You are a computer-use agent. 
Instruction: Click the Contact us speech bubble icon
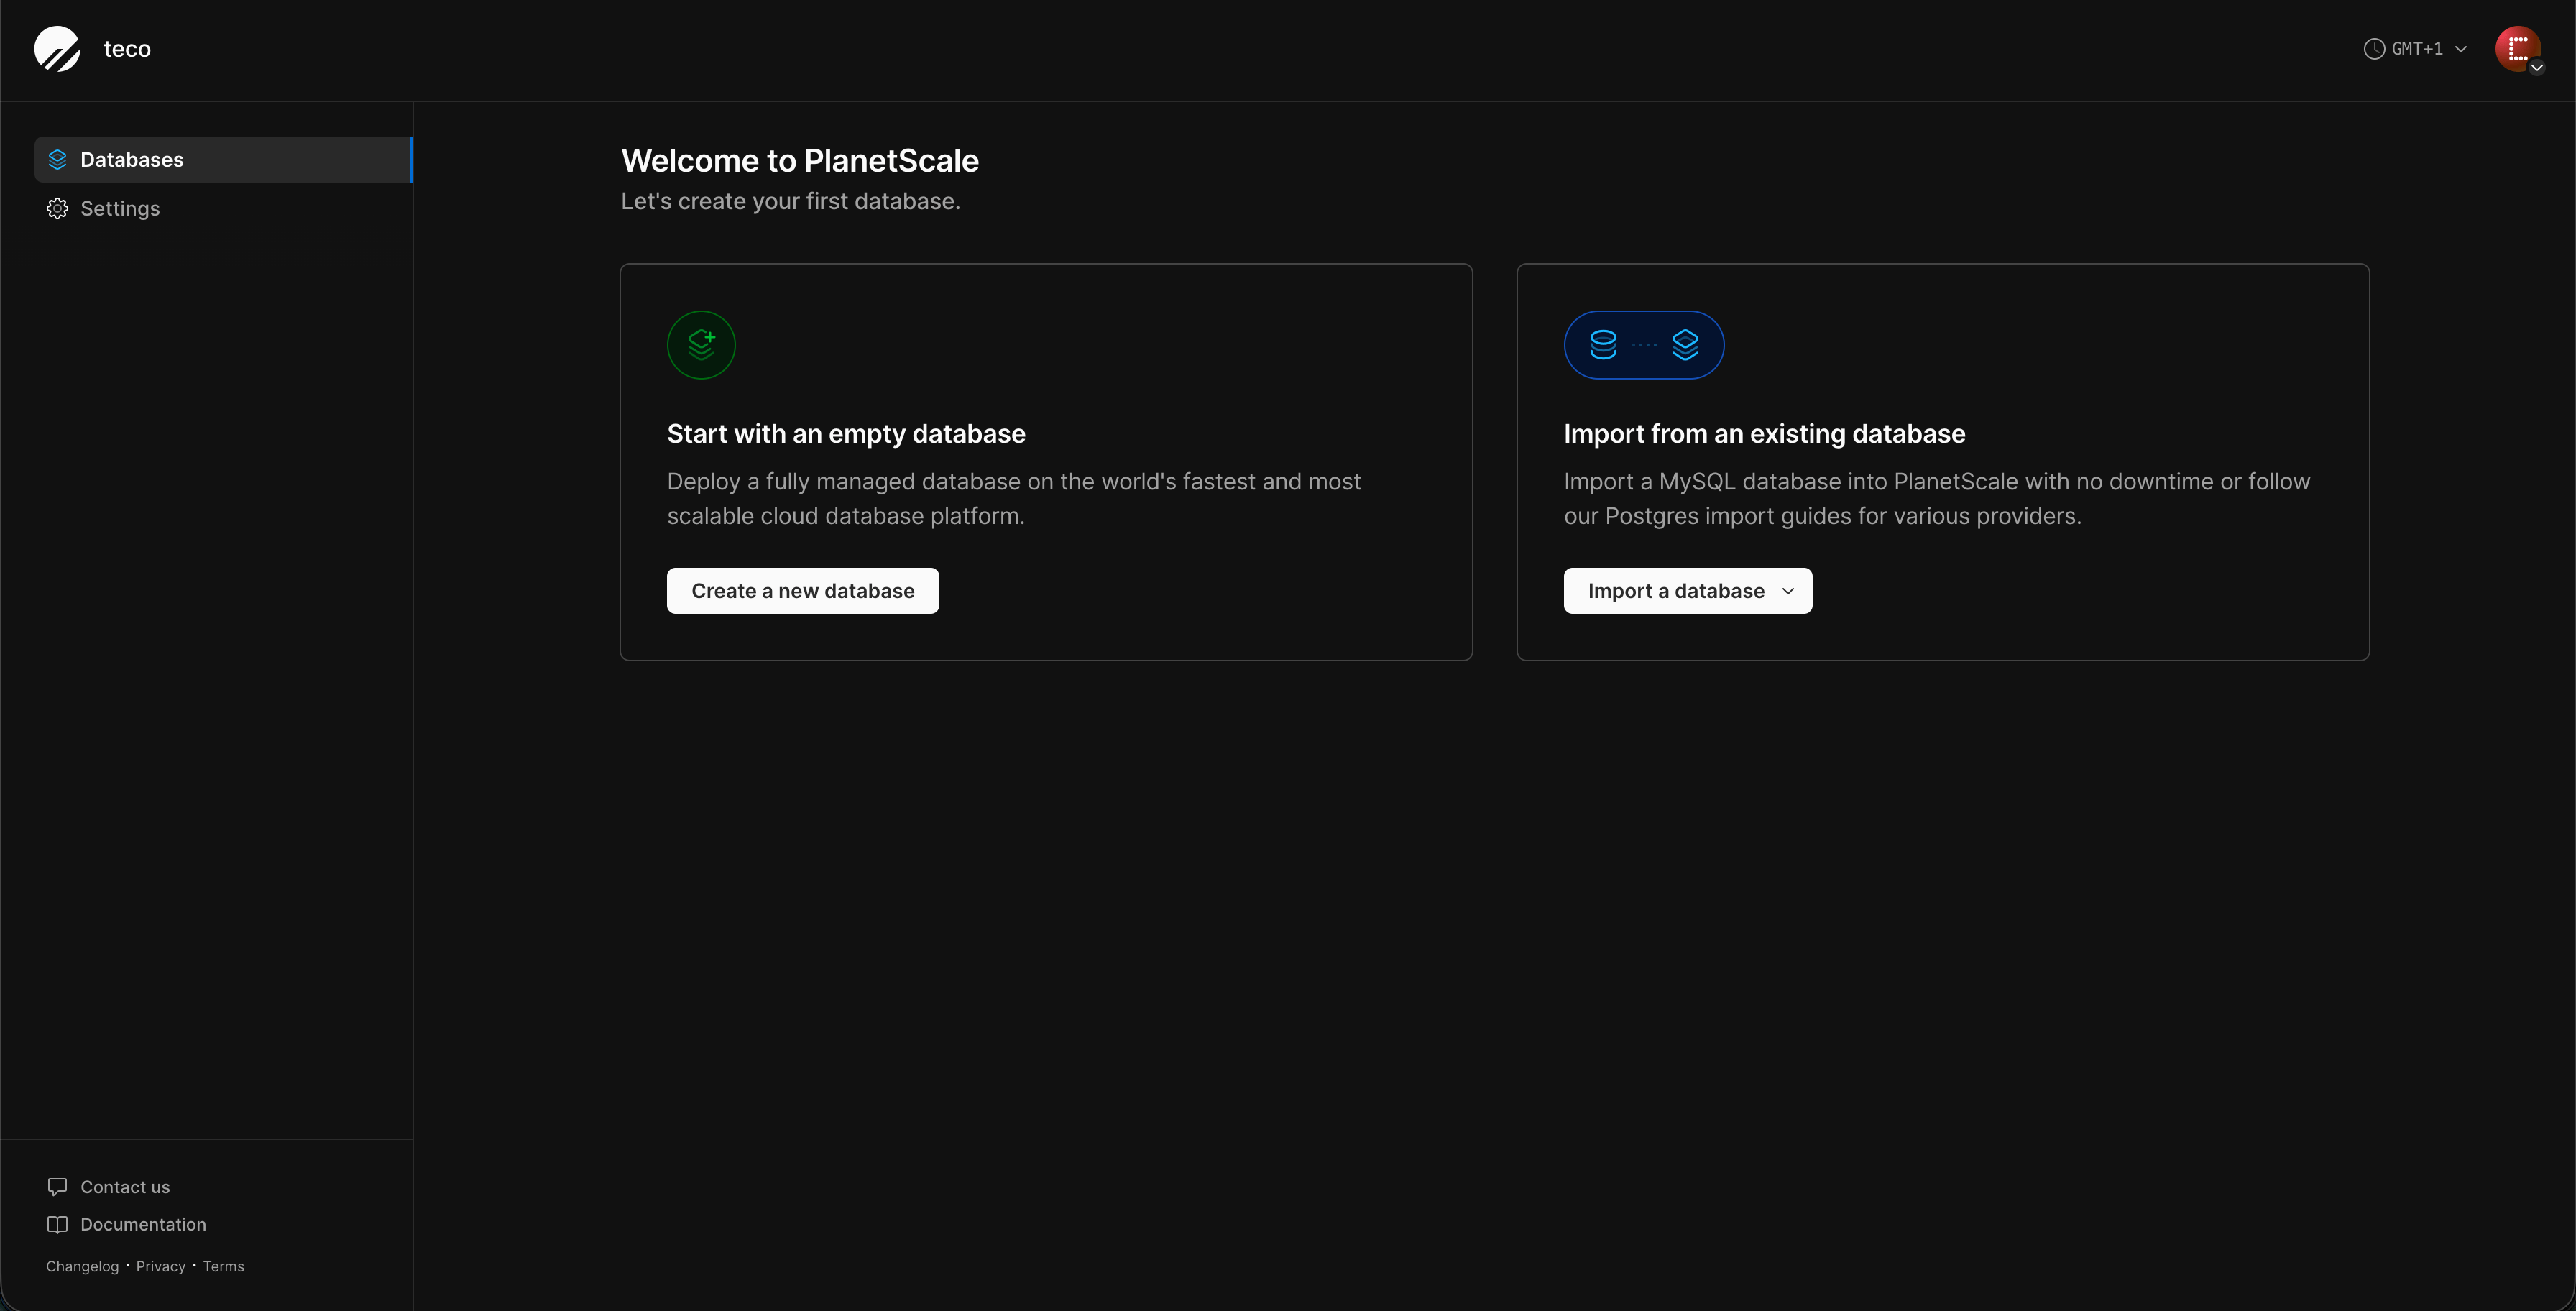coord(57,1186)
